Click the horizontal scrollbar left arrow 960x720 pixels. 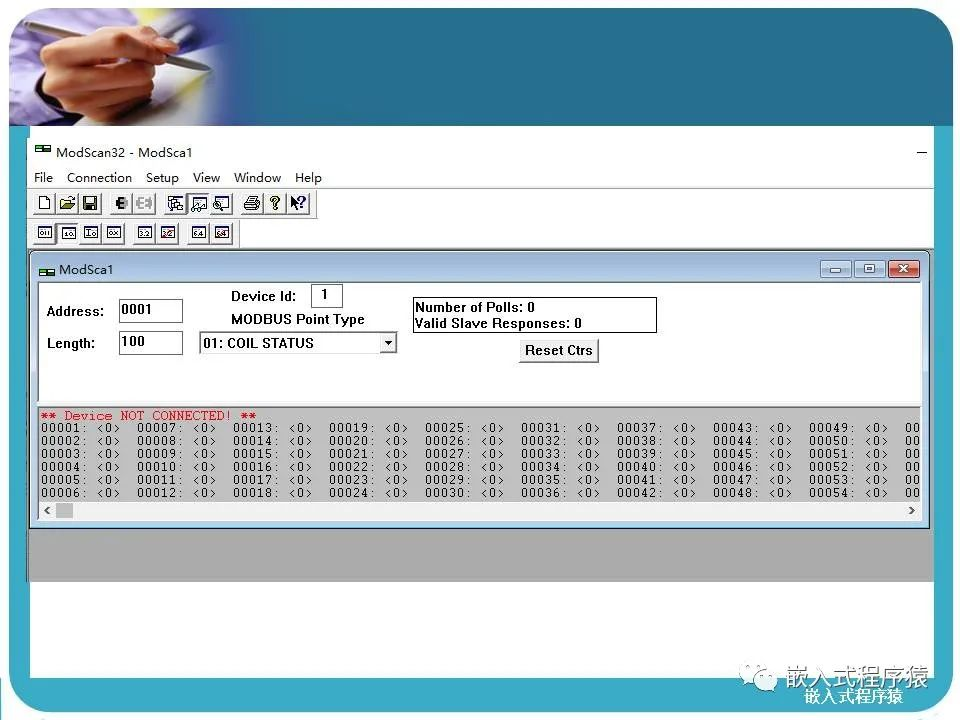click(x=47, y=510)
